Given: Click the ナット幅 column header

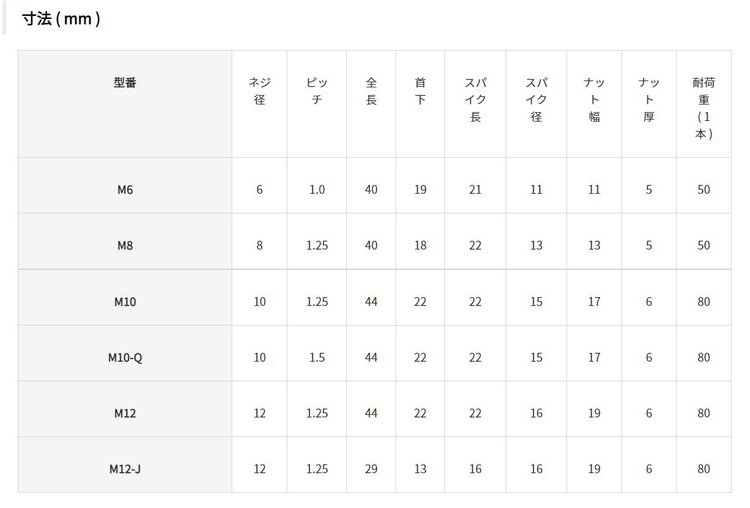Looking at the screenshot, I should 593,100.
